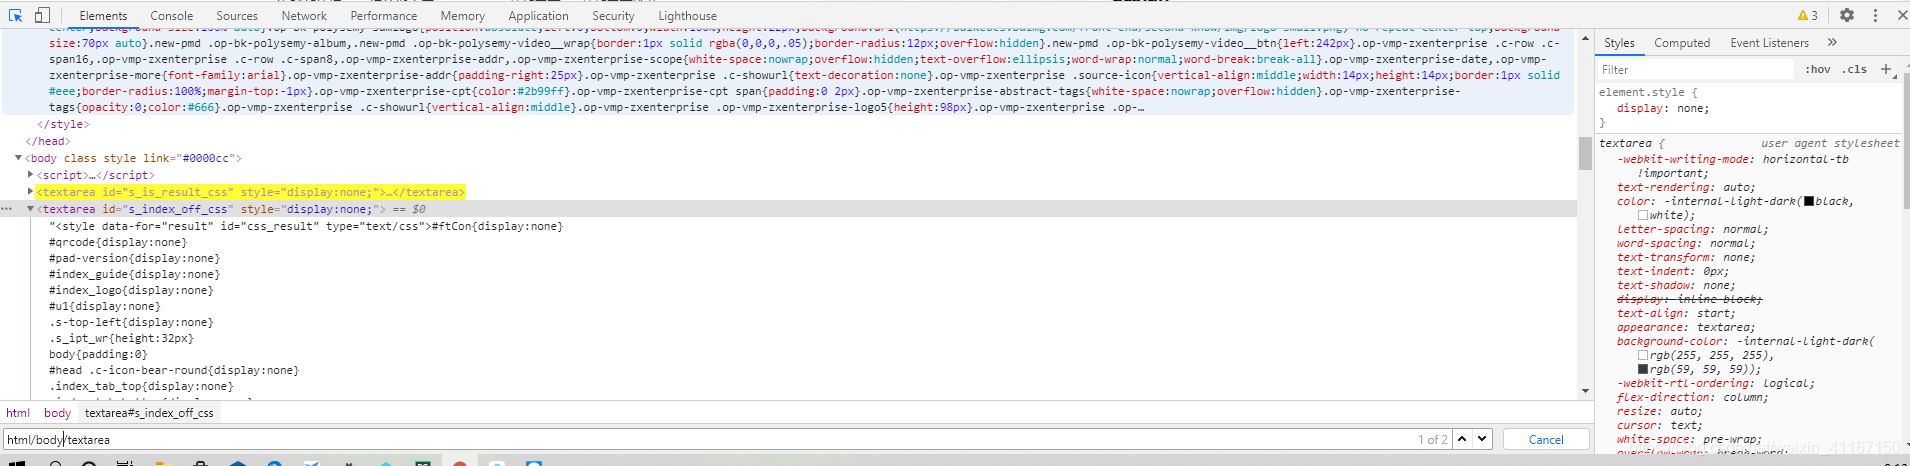The image size is (1910, 466).
Task: Toggle the device toolbar icon
Action: pos(42,15)
